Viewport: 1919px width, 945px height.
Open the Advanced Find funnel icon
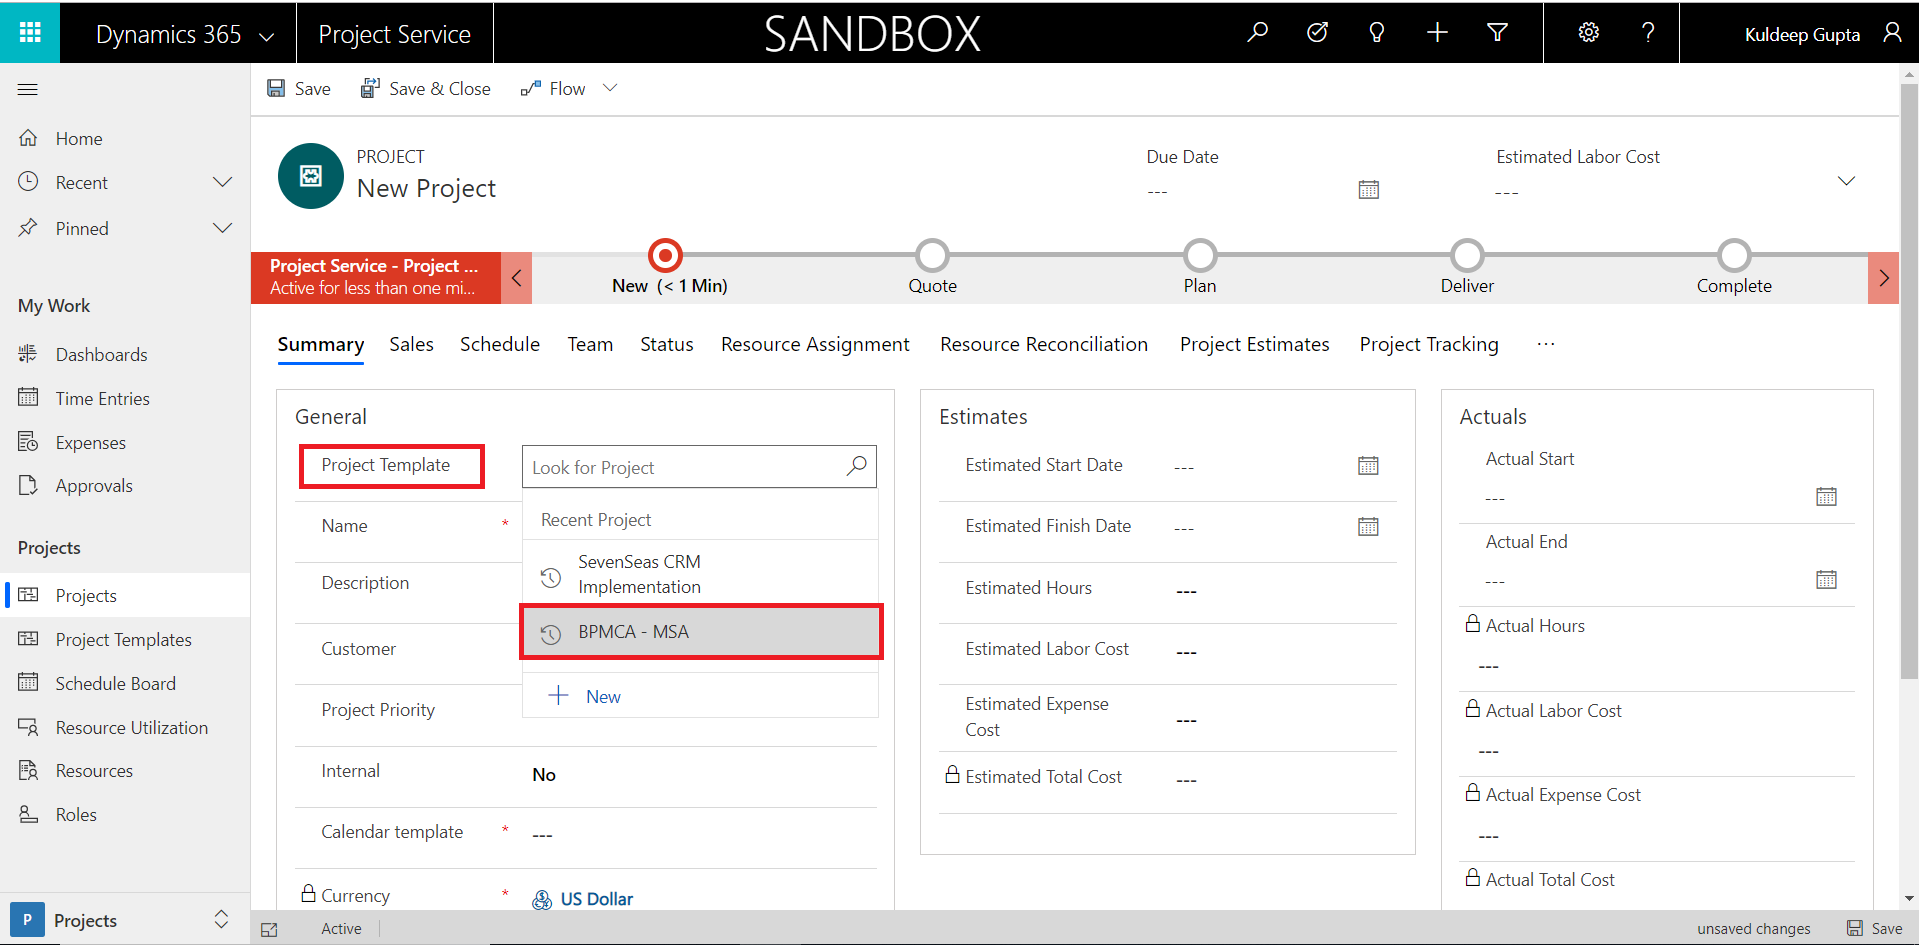(1497, 32)
